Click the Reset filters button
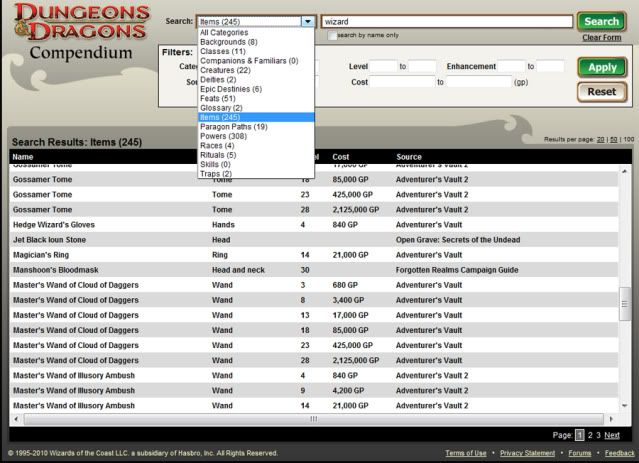 [x=602, y=92]
